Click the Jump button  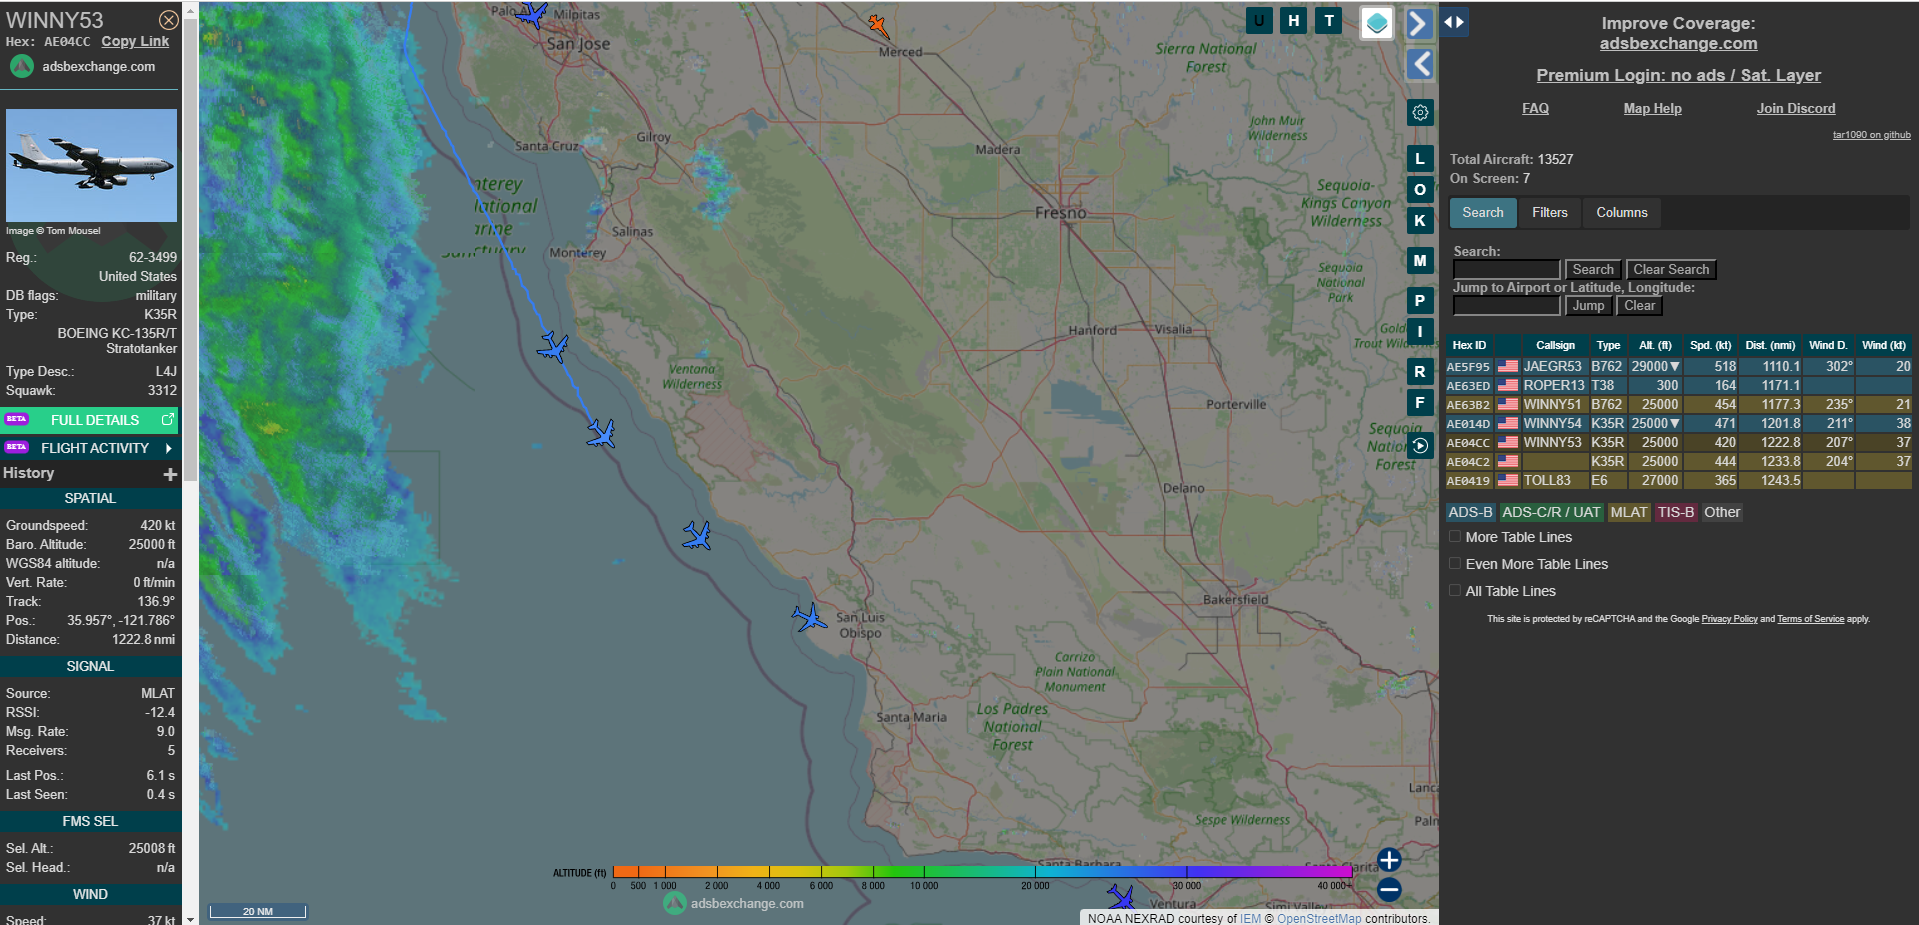(1588, 306)
